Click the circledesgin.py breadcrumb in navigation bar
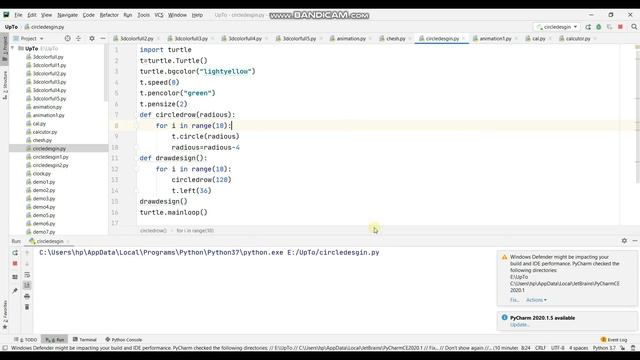 (44, 27)
